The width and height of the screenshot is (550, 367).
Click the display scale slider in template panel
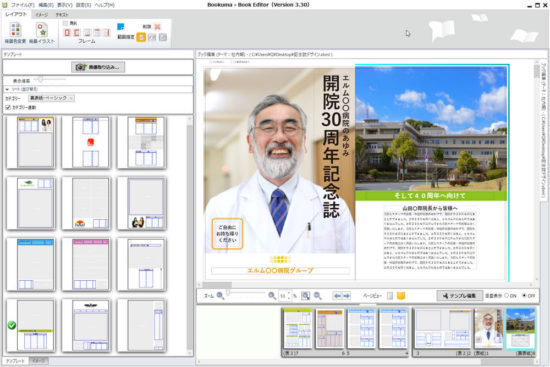point(50,80)
